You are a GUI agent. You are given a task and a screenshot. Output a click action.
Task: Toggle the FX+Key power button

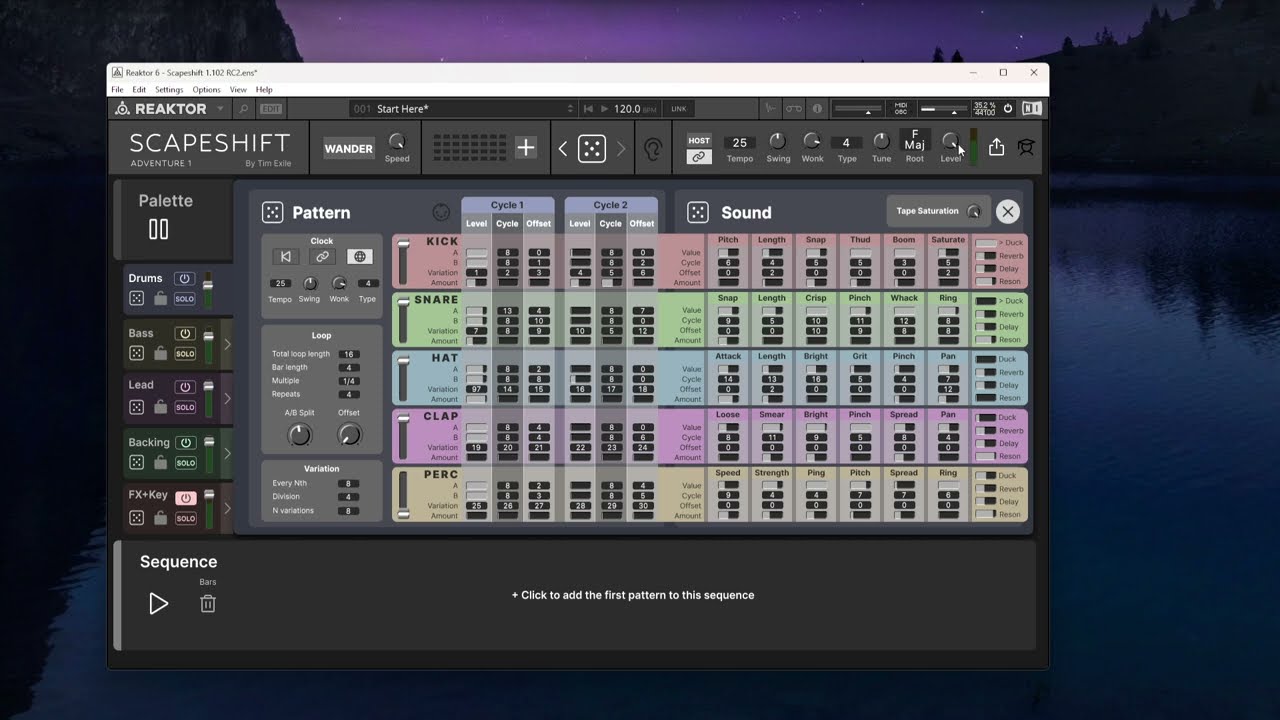click(185, 497)
